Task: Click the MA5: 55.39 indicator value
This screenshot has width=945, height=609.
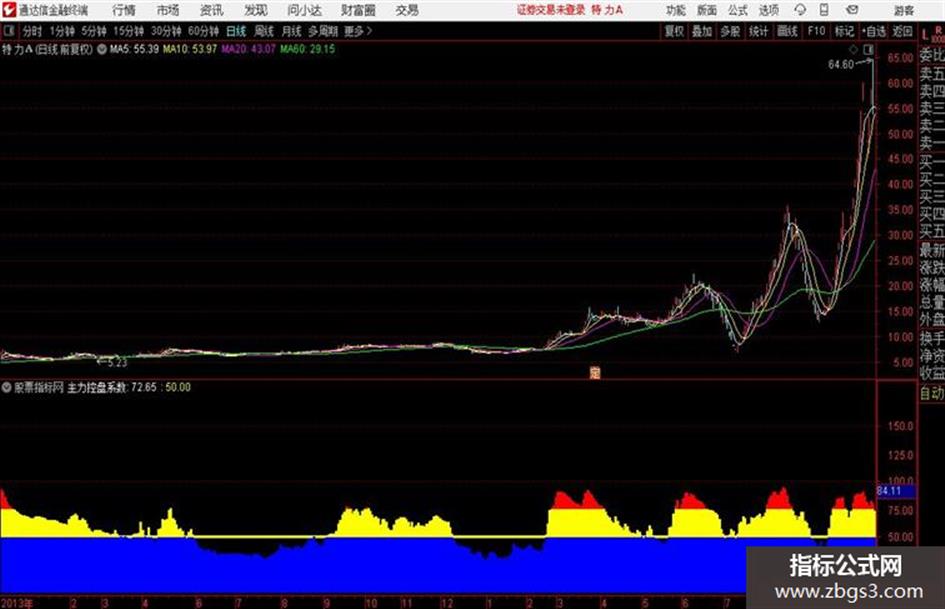Action: [x=134, y=49]
